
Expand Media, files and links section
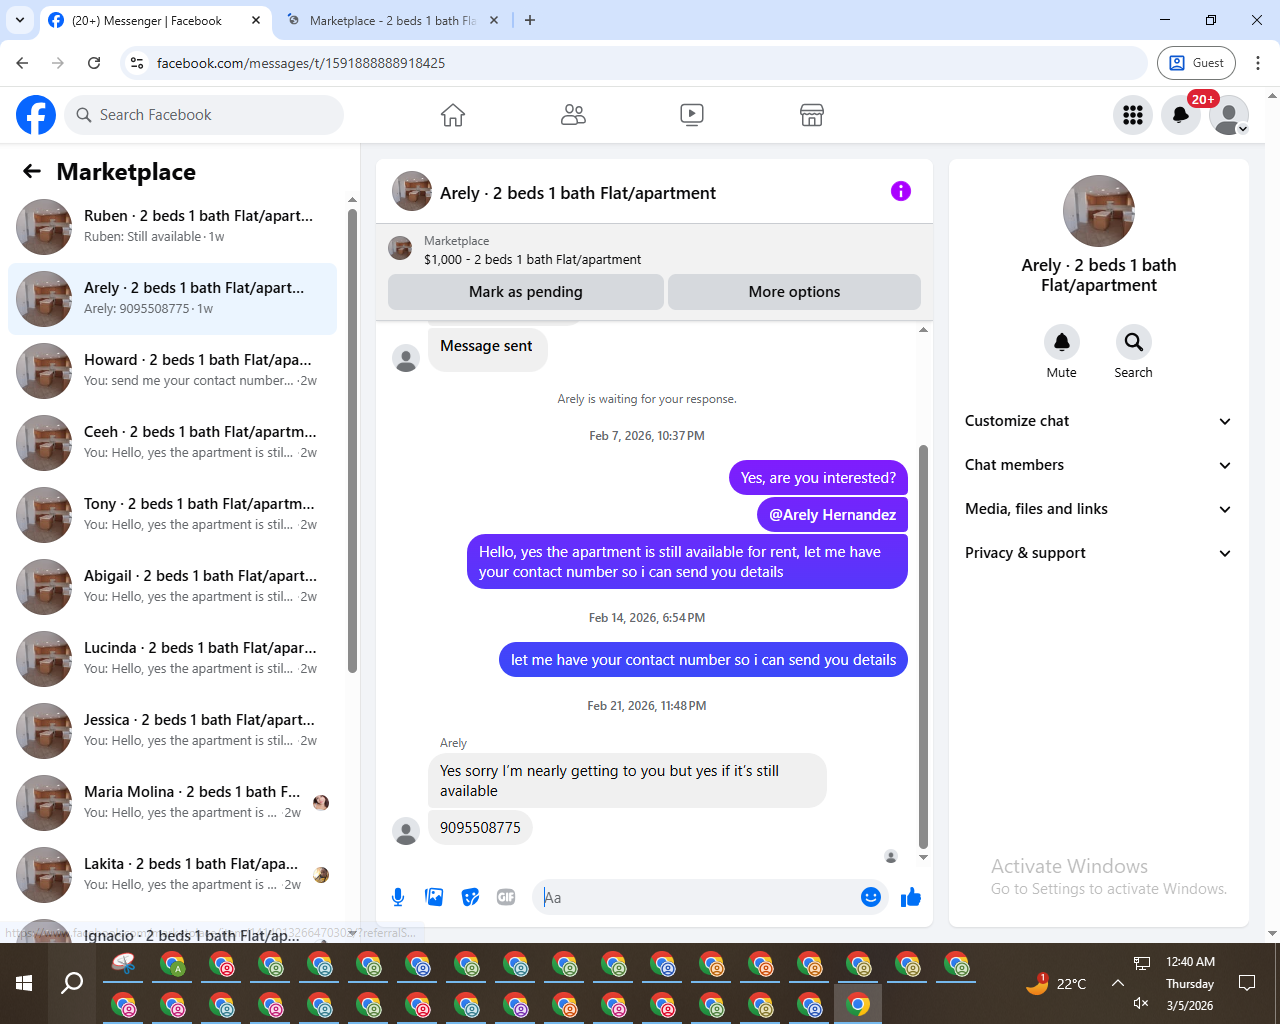[1098, 509]
